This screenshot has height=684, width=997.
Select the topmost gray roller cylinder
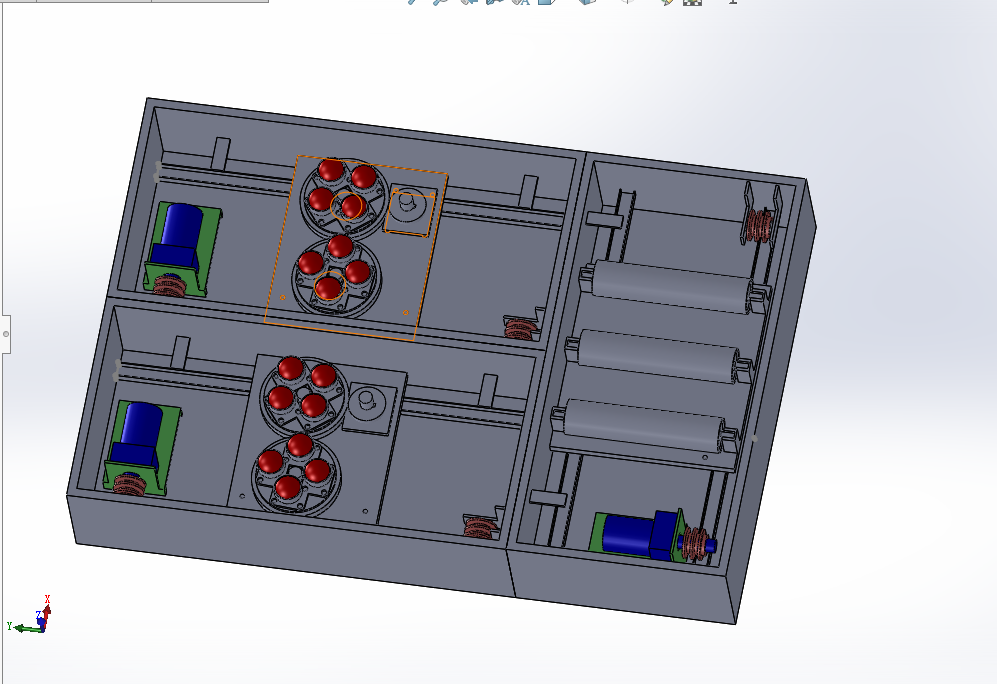pyautogui.click(x=671, y=287)
